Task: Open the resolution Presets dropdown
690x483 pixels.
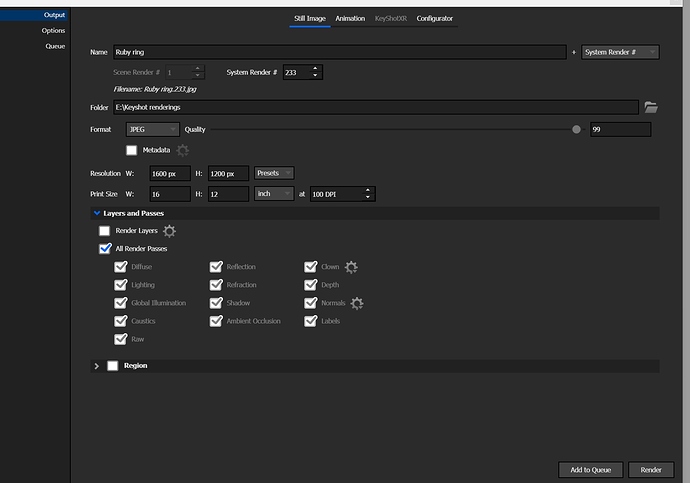Action: (274, 173)
